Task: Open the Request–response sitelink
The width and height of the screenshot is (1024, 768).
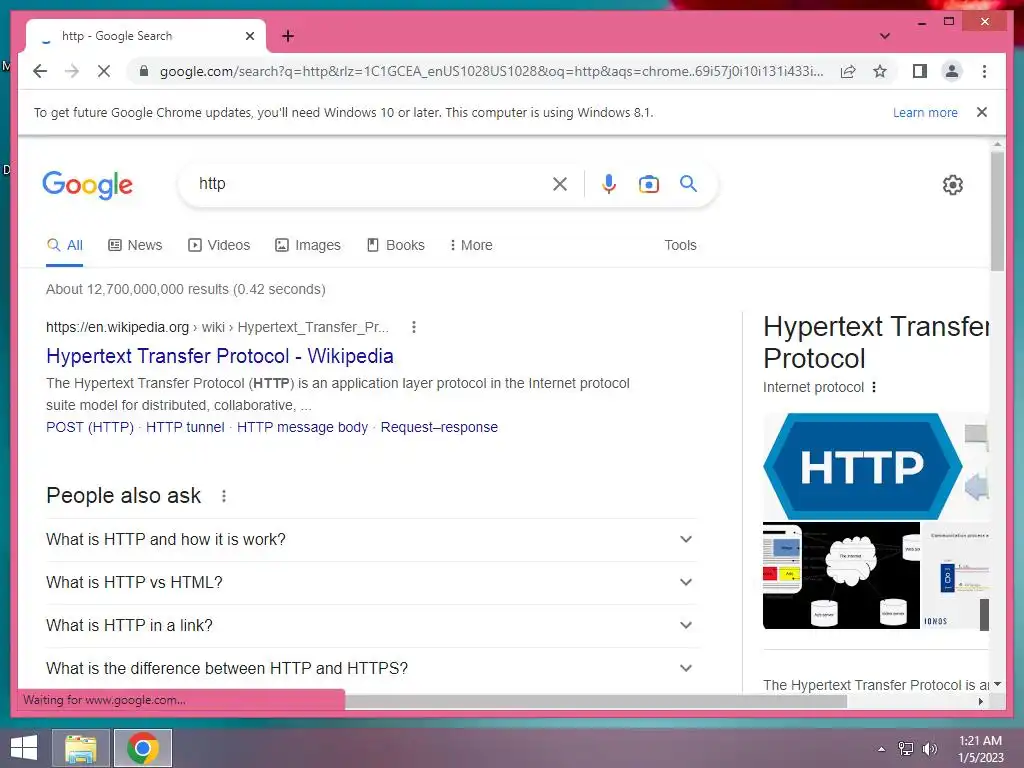Action: coord(439,427)
